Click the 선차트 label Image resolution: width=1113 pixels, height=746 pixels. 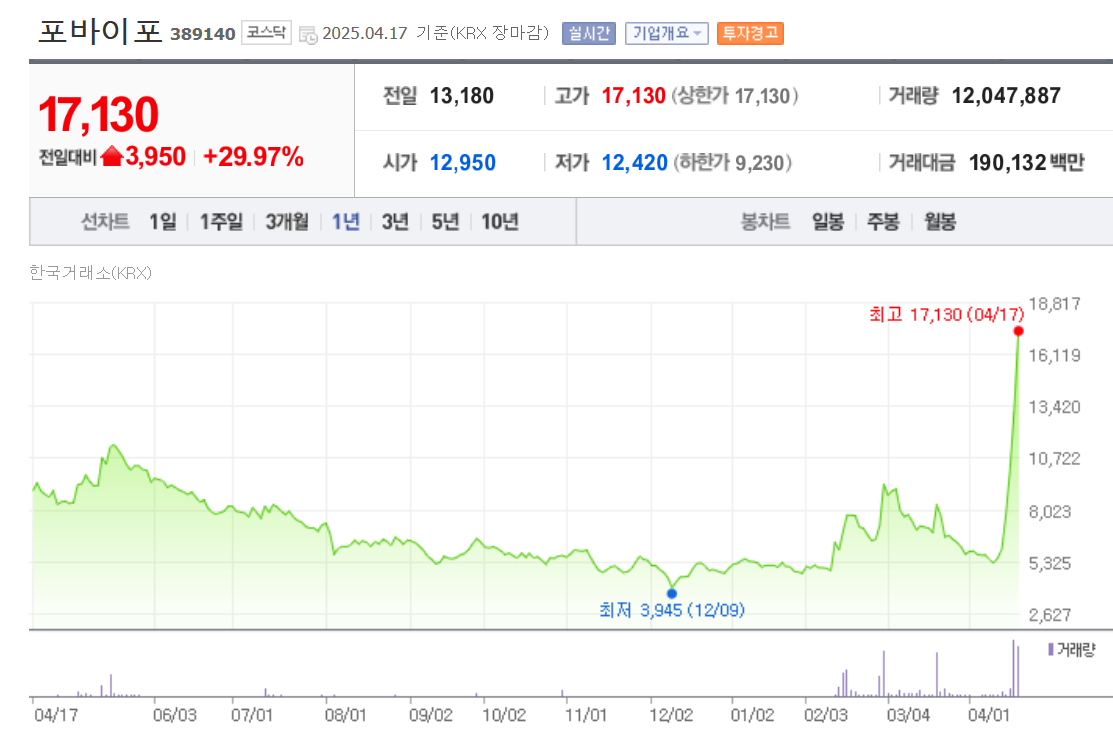pos(105,221)
